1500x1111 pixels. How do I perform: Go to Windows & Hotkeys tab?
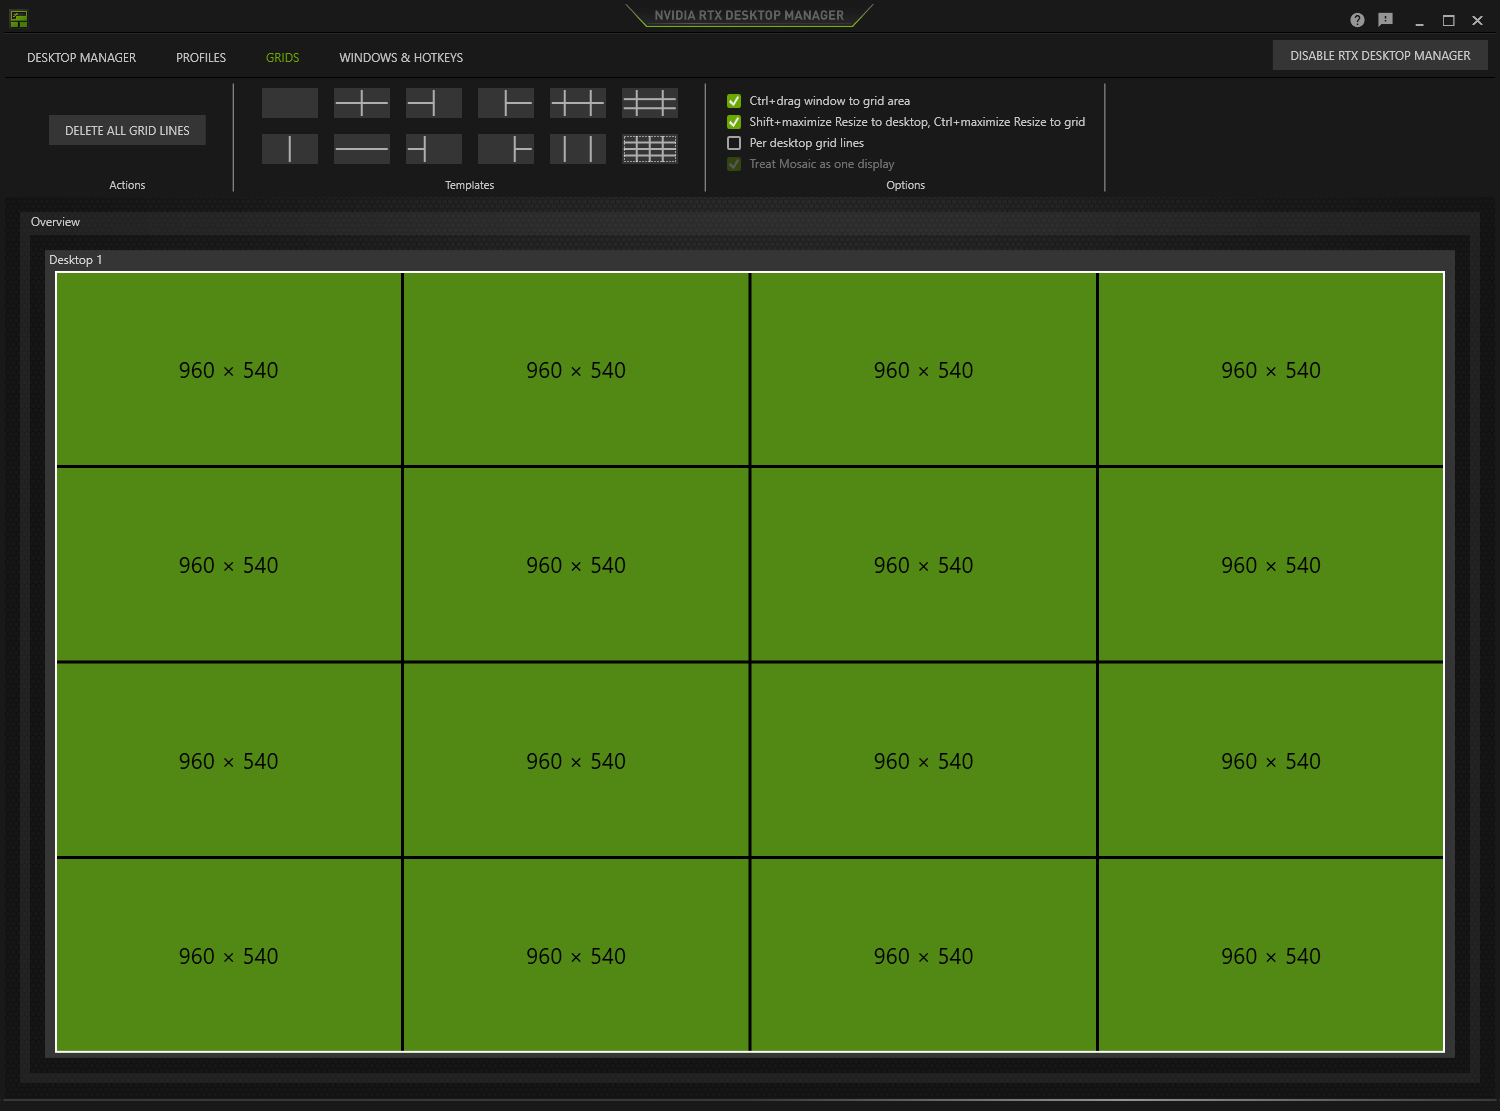click(401, 58)
